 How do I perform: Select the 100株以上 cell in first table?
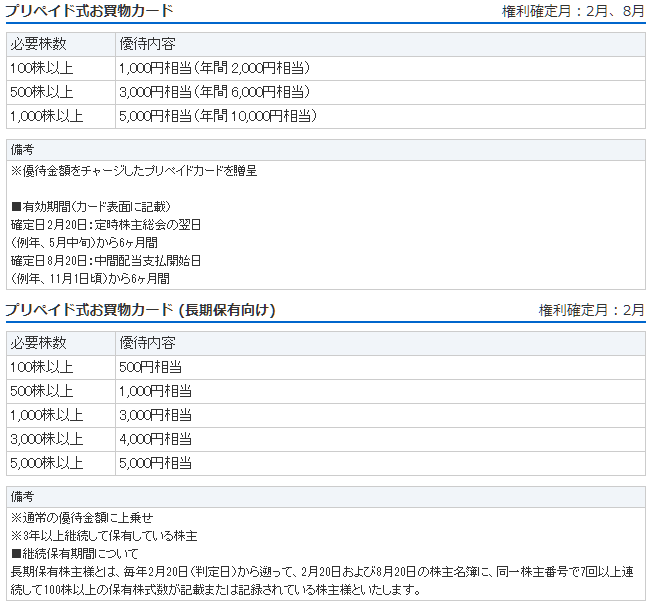coord(61,68)
